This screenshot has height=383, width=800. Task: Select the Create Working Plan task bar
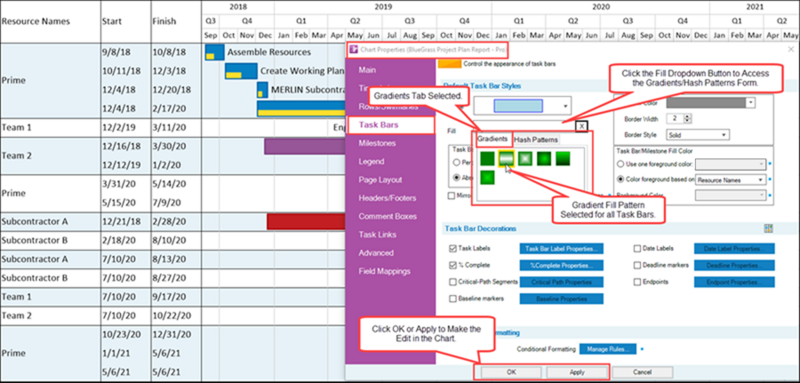pyautogui.click(x=241, y=71)
